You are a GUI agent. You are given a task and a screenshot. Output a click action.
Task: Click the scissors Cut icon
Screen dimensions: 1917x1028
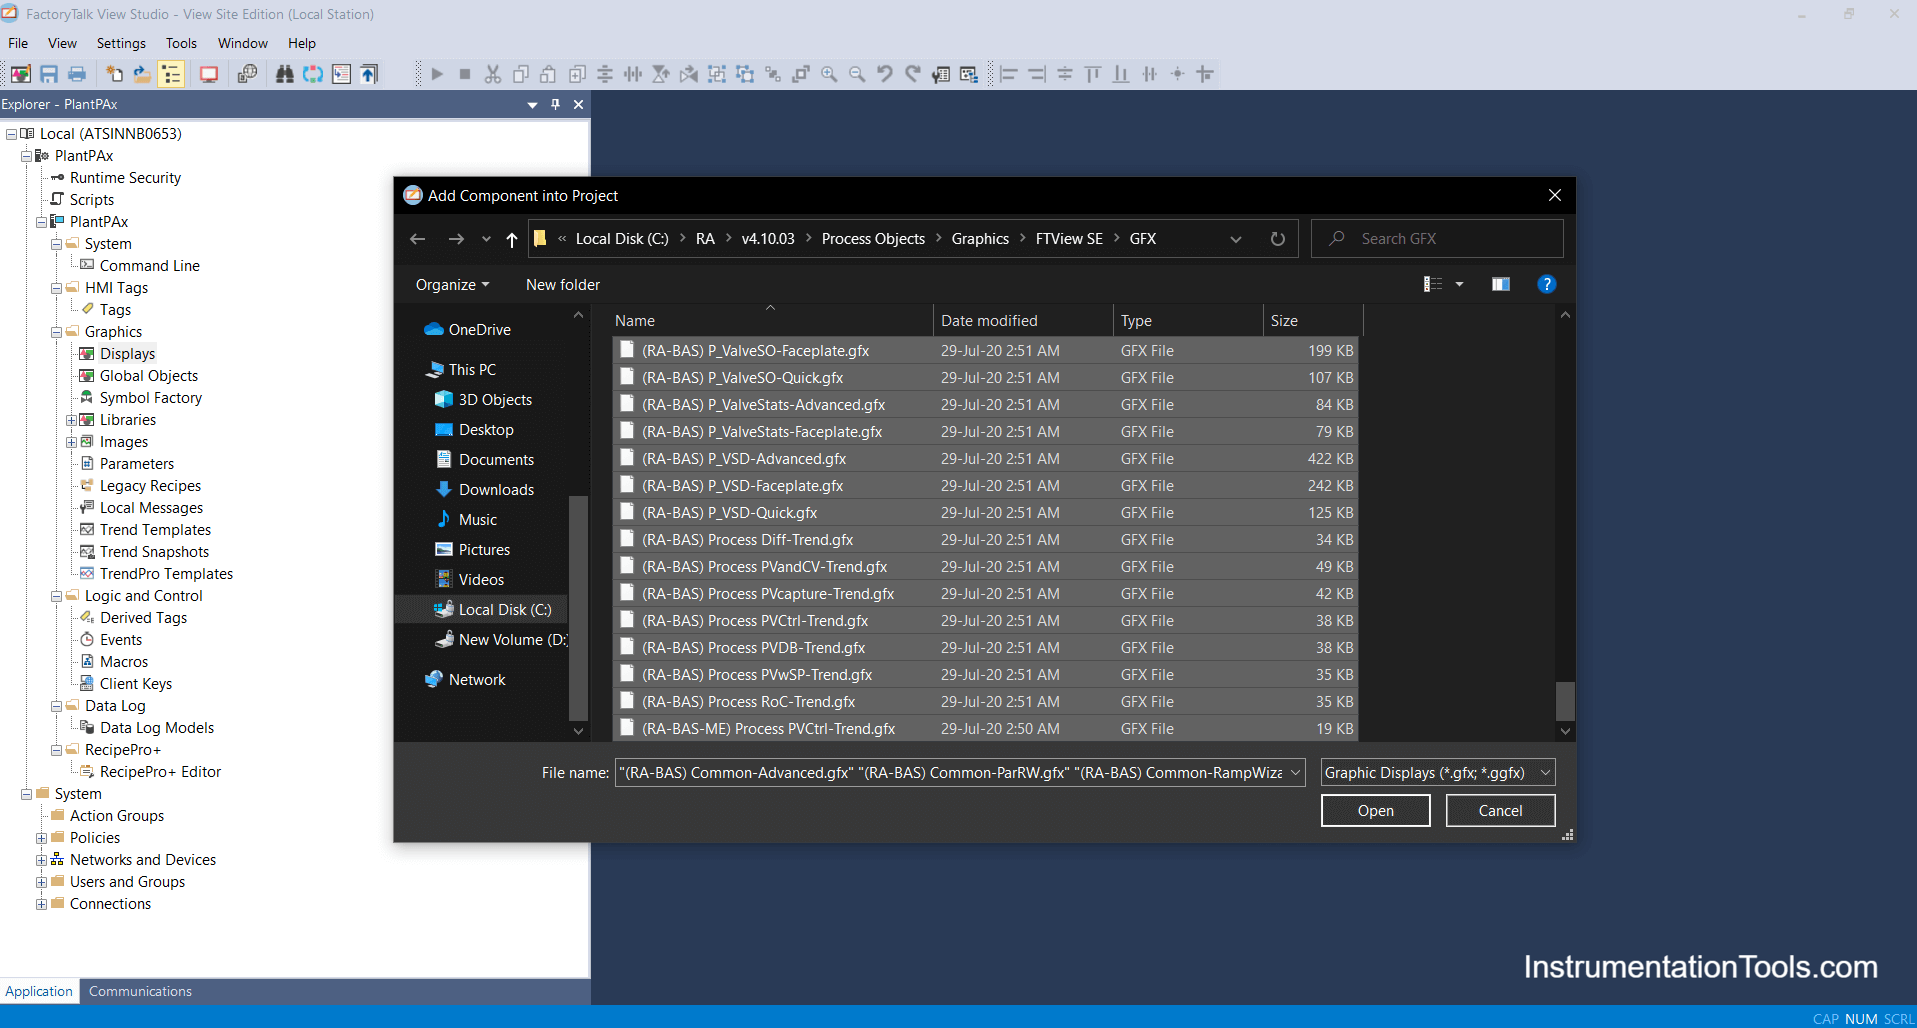click(493, 74)
